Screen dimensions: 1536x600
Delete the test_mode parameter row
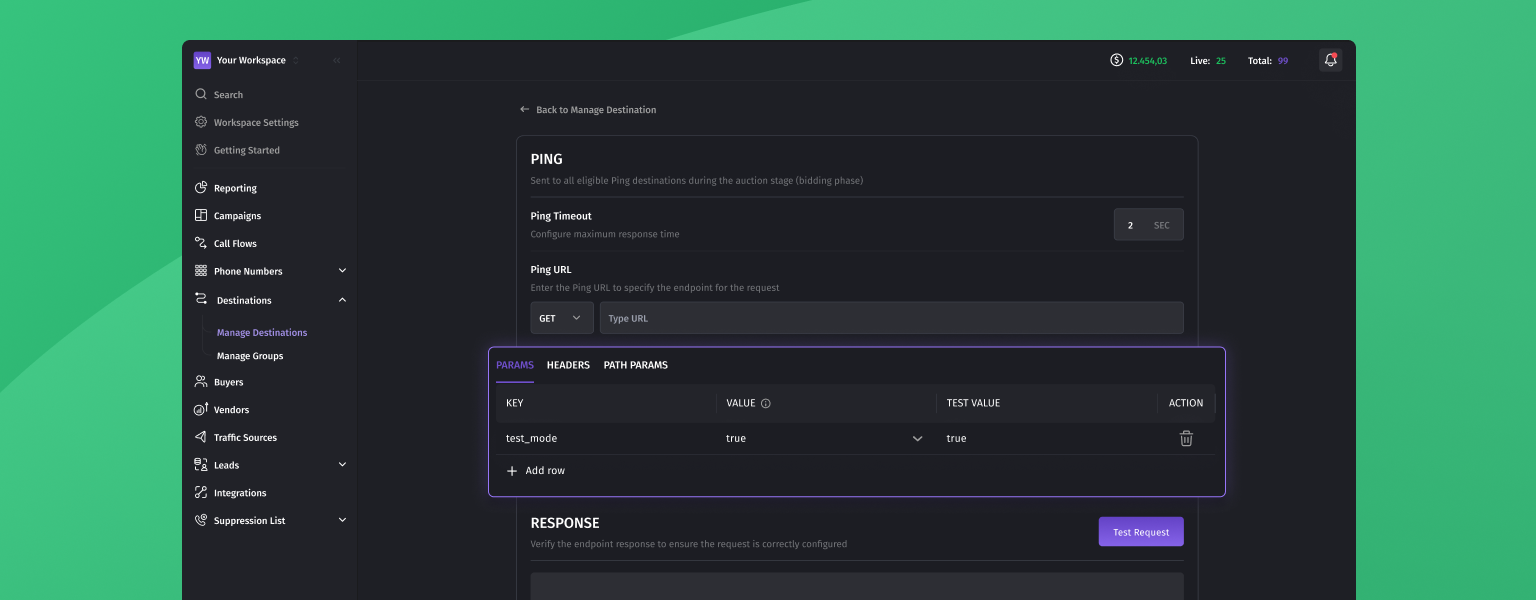[x=1186, y=438]
